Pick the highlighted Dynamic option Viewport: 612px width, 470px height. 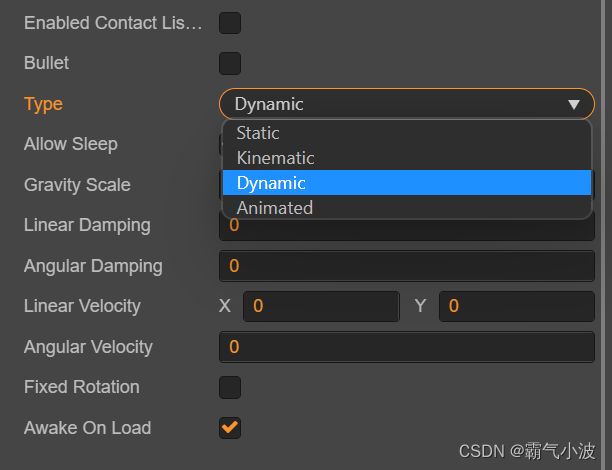[407, 183]
